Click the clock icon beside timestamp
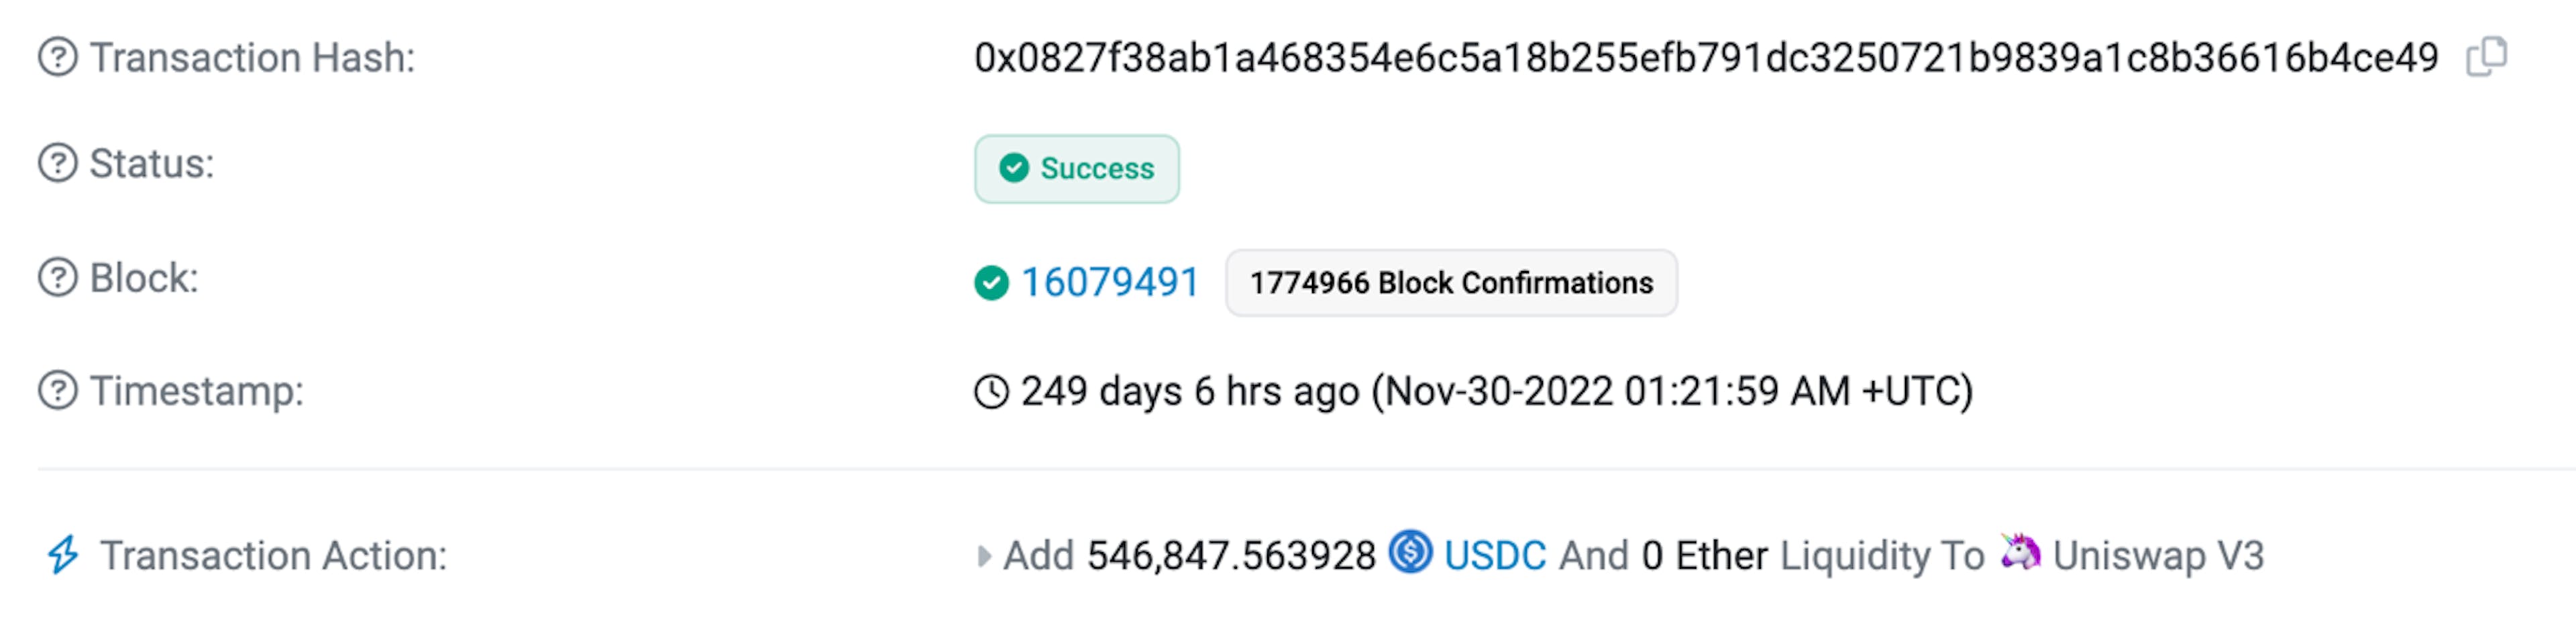2576x620 pixels. click(x=991, y=391)
